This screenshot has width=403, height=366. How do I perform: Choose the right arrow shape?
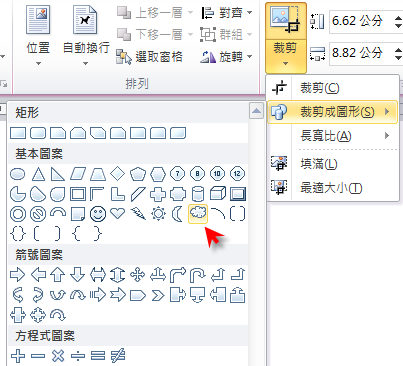pyautogui.click(x=18, y=275)
